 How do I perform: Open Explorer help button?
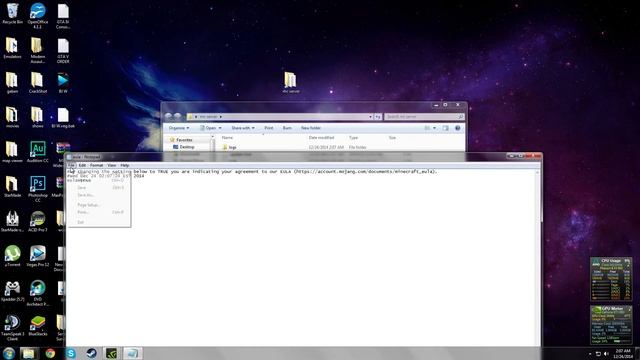tap(458, 128)
